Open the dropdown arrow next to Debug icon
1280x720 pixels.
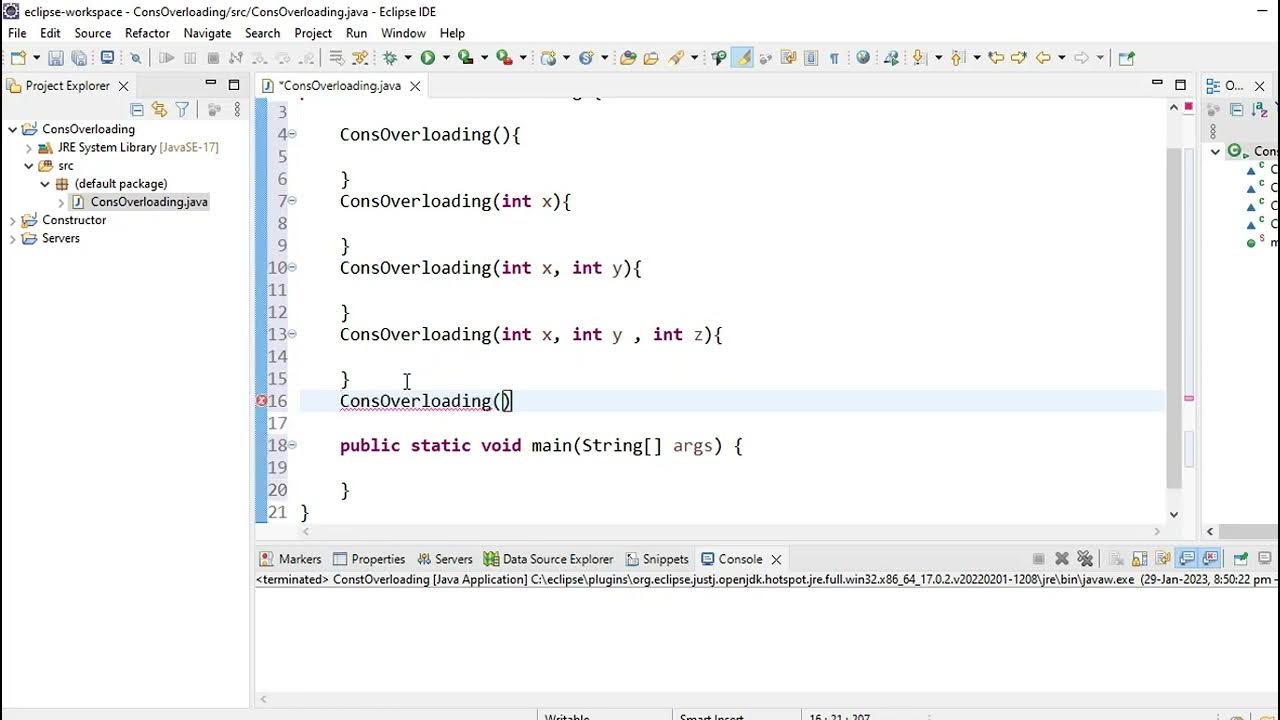(x=407, y=58)
